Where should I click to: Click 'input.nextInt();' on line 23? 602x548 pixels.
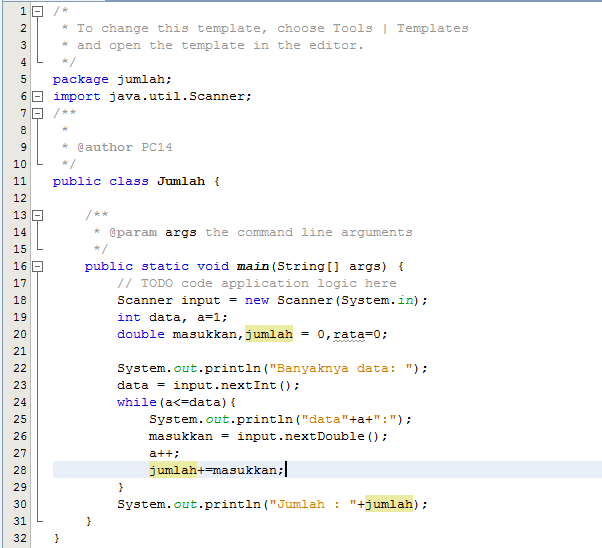[236, 385]
